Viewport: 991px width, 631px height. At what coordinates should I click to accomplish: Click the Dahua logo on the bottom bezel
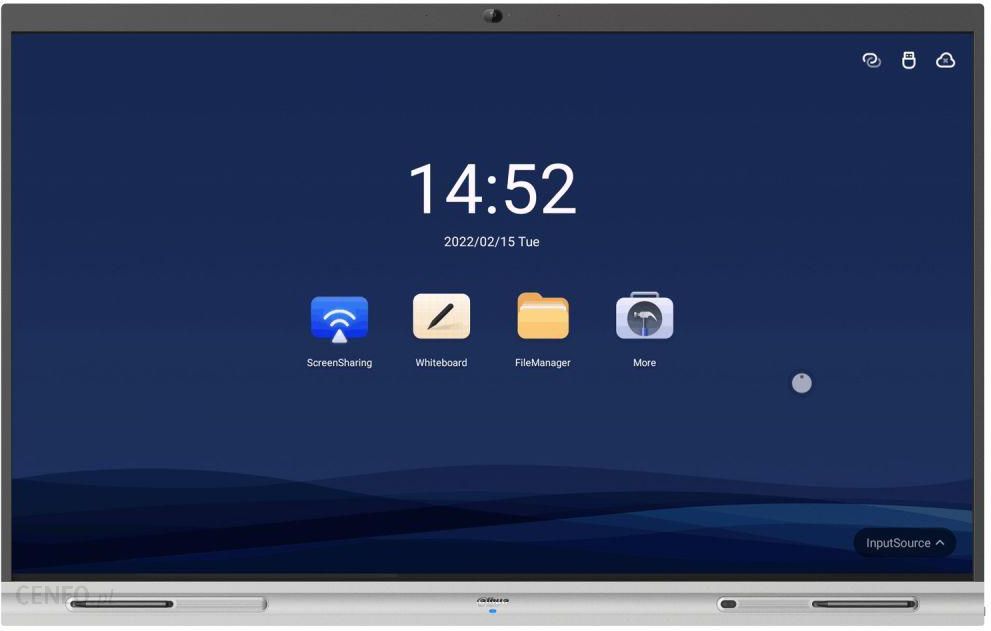[492, 601]
